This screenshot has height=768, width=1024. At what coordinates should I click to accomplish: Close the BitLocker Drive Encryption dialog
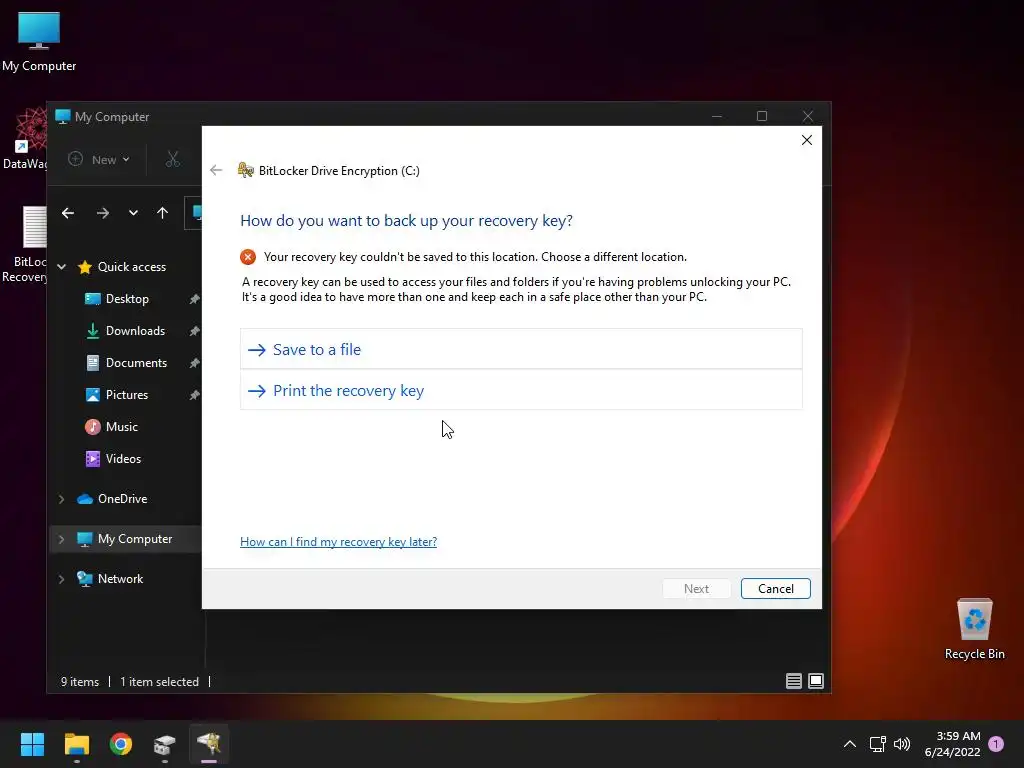click(x=807, y=140)
